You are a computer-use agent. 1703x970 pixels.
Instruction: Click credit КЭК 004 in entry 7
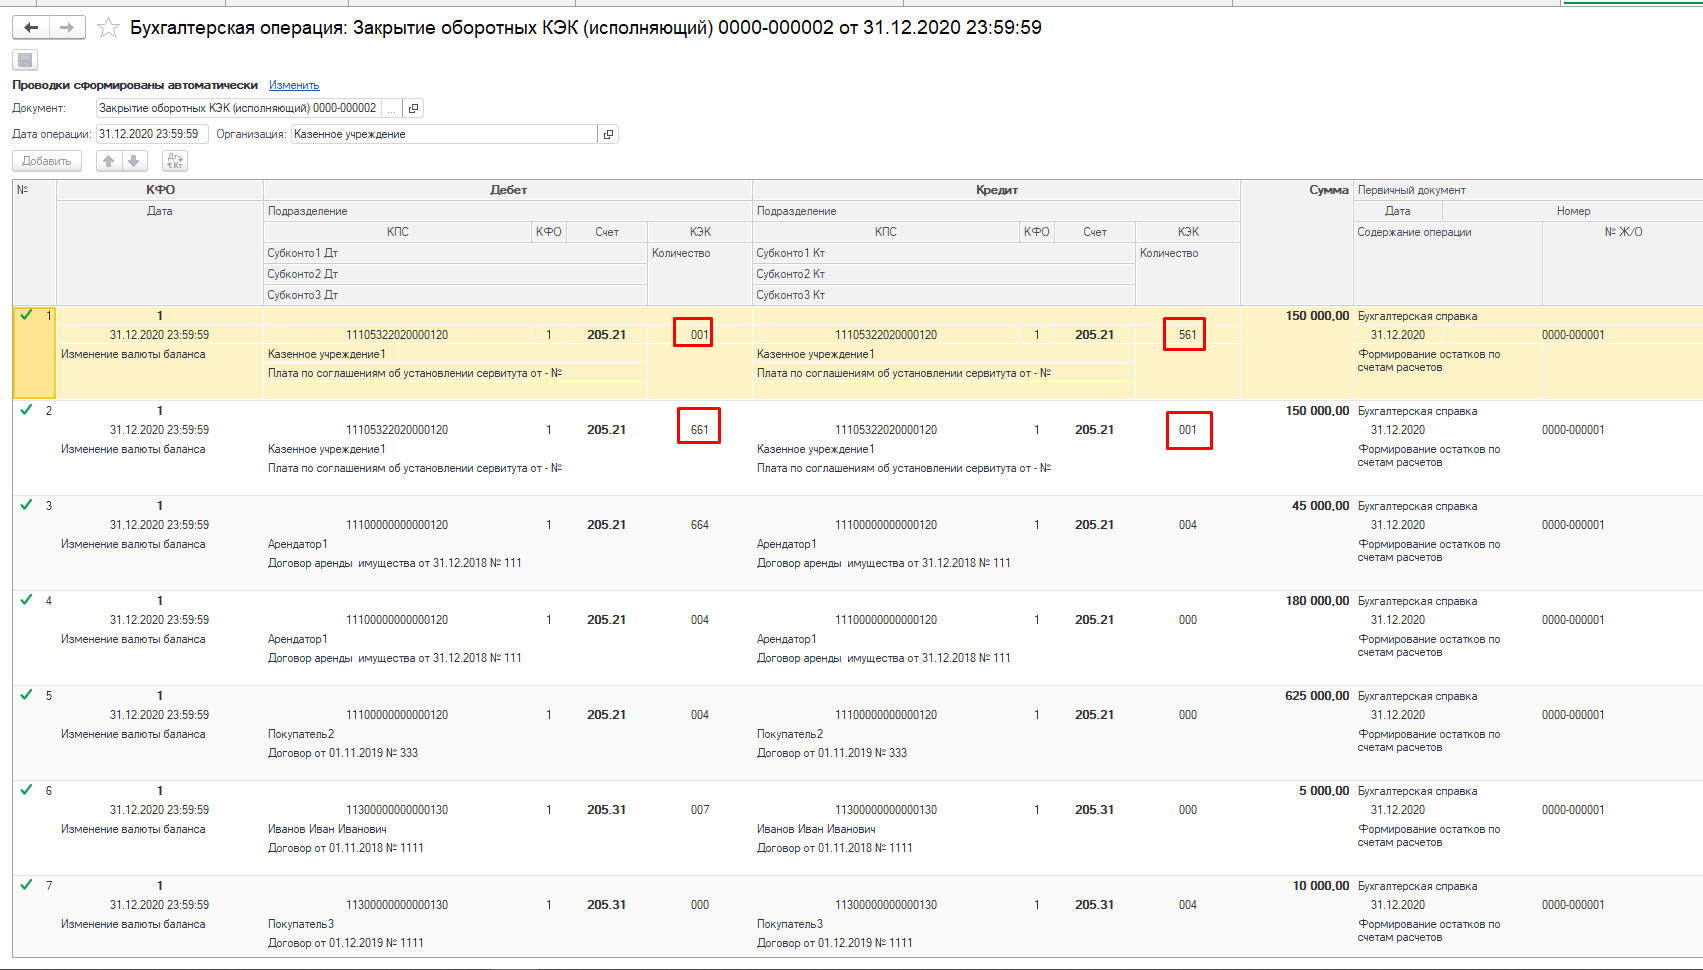click(1188, 905)
